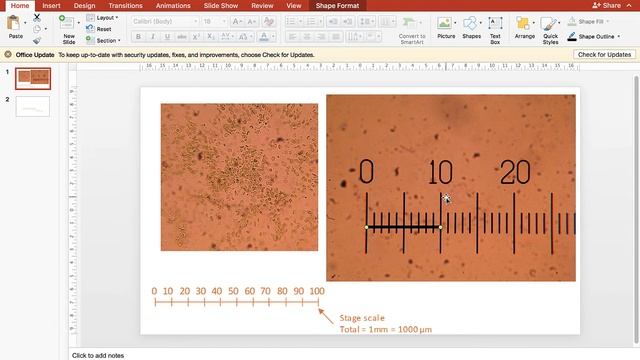The image size is (640, 360).
Task: Click the Justify alignment icon
Action: click(x=336, y=37)
